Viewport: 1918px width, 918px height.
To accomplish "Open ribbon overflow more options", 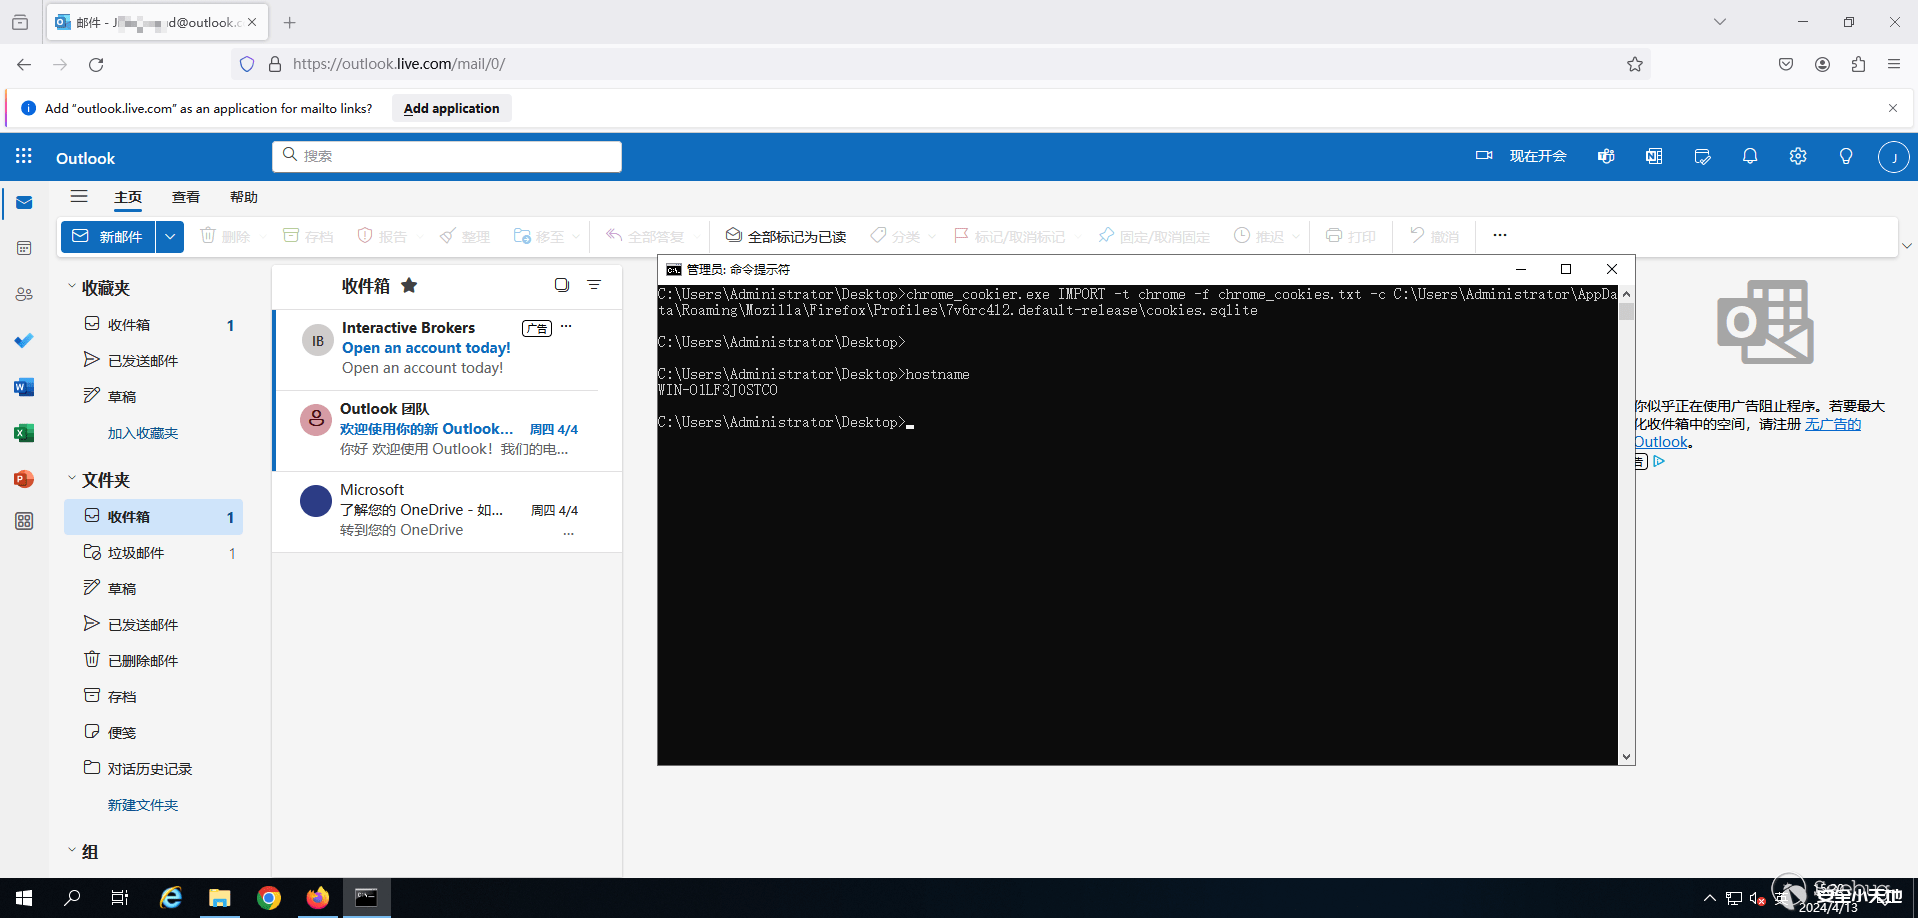I will pyautogui.click(x=1500, y=235).
